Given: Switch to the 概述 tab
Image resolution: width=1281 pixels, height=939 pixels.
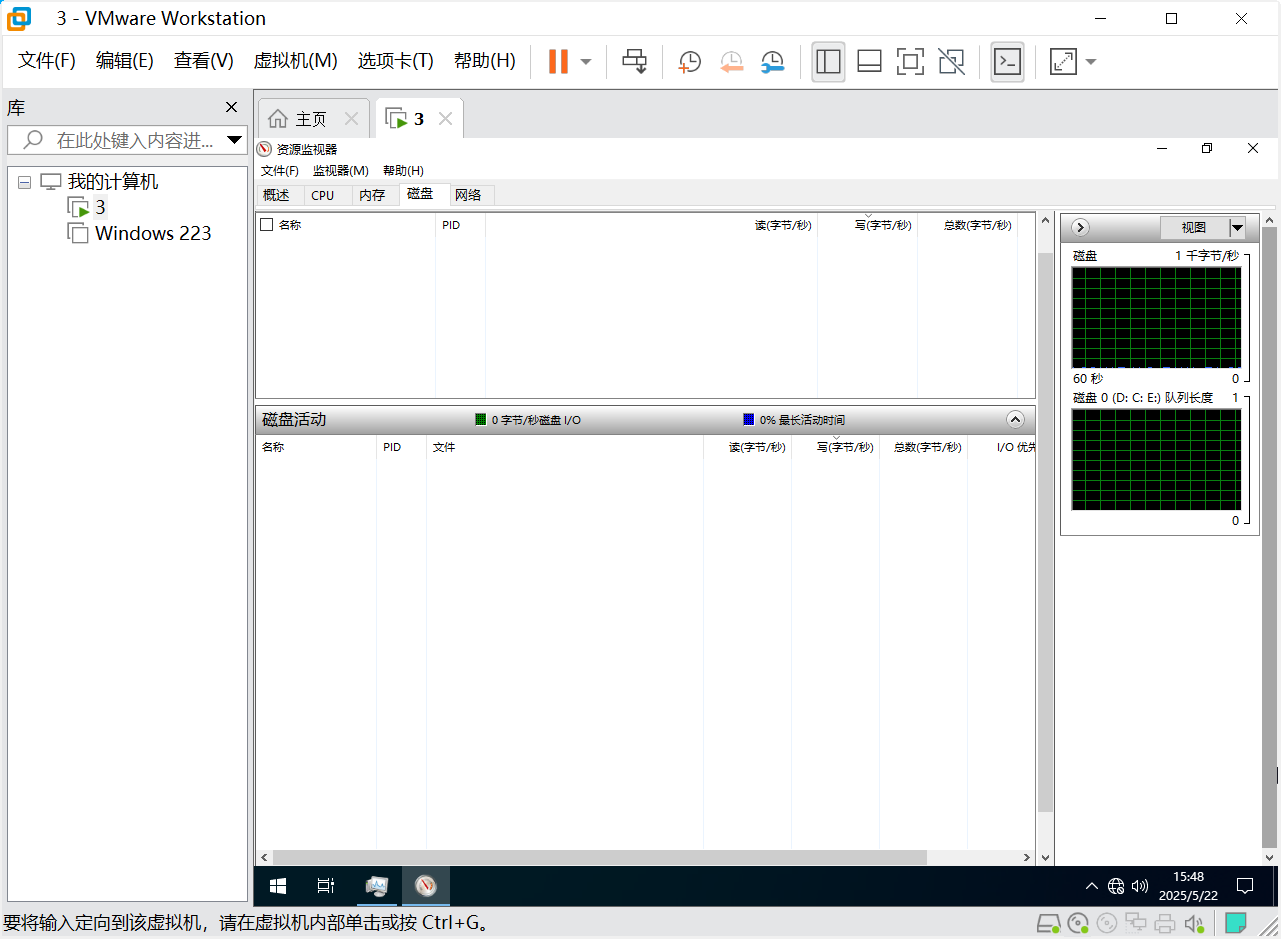Looking at the screenshot, I should [276, 195].
